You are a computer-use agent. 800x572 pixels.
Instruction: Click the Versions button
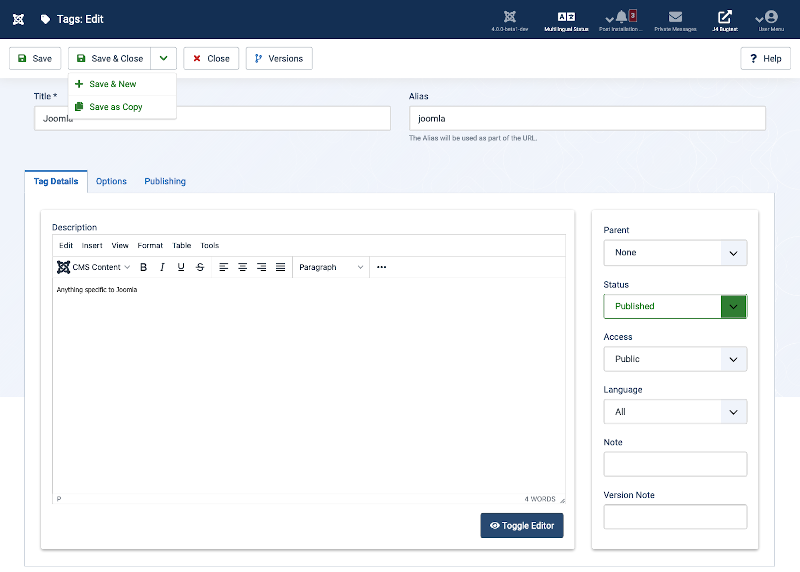(x=279, y=59)
